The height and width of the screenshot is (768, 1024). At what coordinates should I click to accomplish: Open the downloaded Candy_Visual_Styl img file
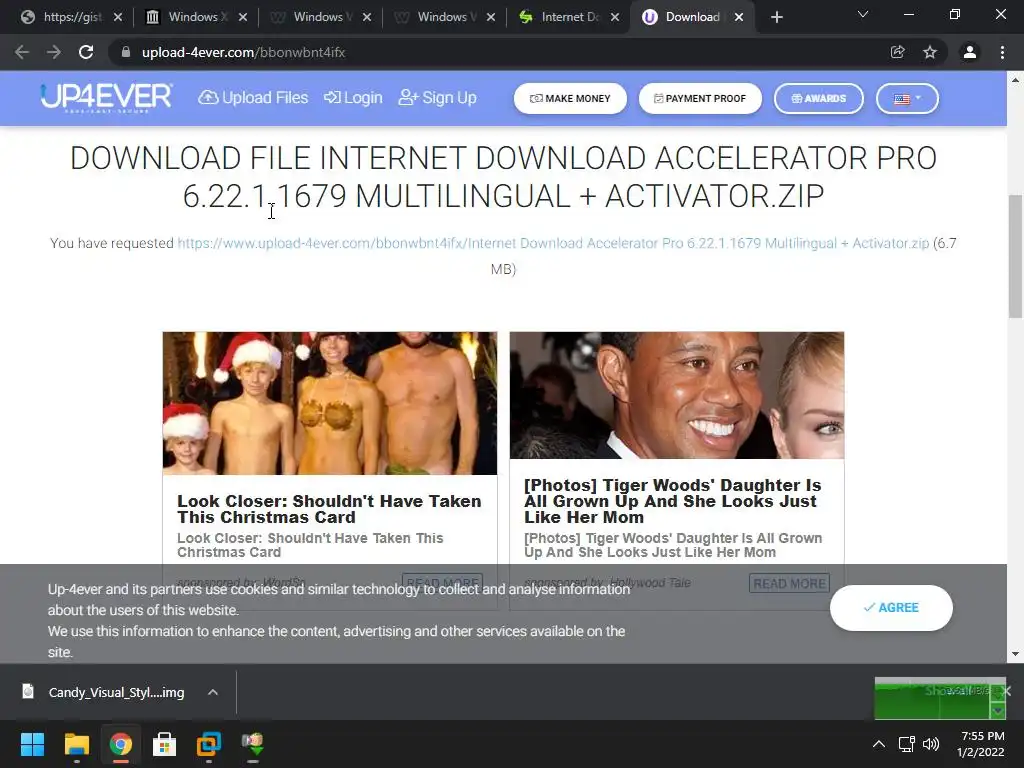click(x=104, y=692)
